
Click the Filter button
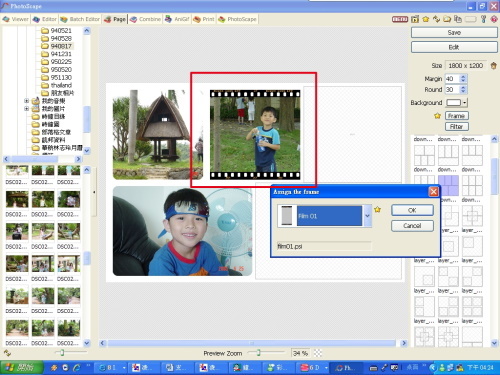(457, 126)
